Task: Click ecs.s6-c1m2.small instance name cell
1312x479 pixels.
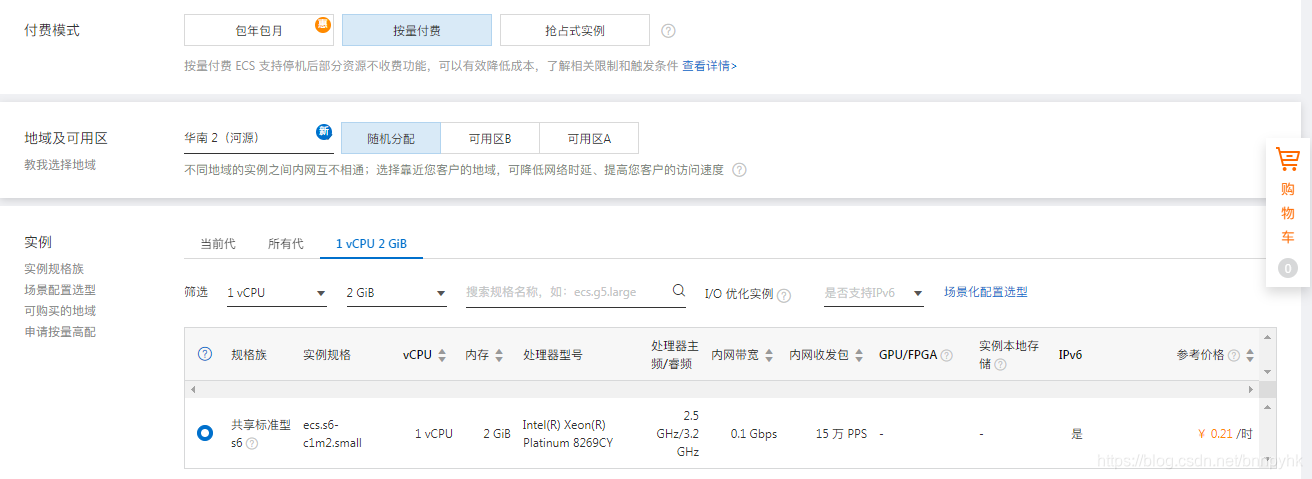Action: 332,433
